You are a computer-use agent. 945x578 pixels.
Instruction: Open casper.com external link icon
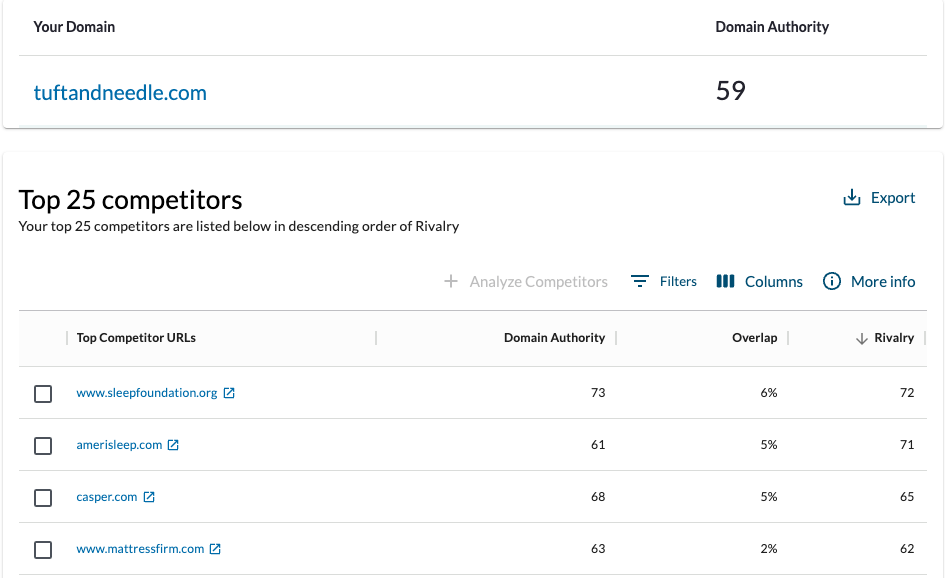tap(149, 497)
